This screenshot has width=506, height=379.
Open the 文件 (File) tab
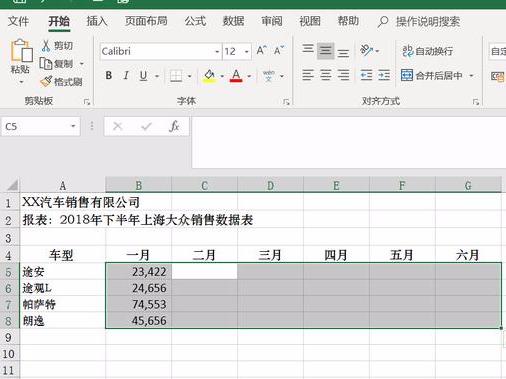18,21
